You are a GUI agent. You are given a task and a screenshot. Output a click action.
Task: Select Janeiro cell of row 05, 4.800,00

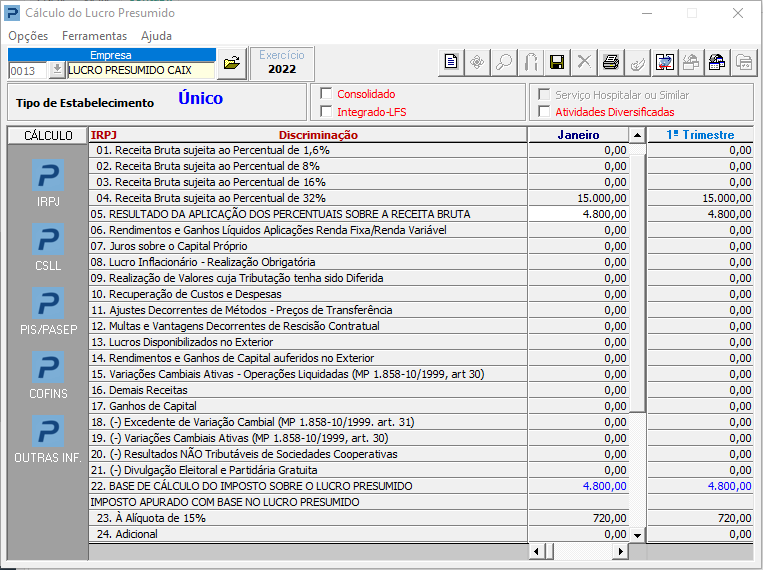[x=579, y=214]
